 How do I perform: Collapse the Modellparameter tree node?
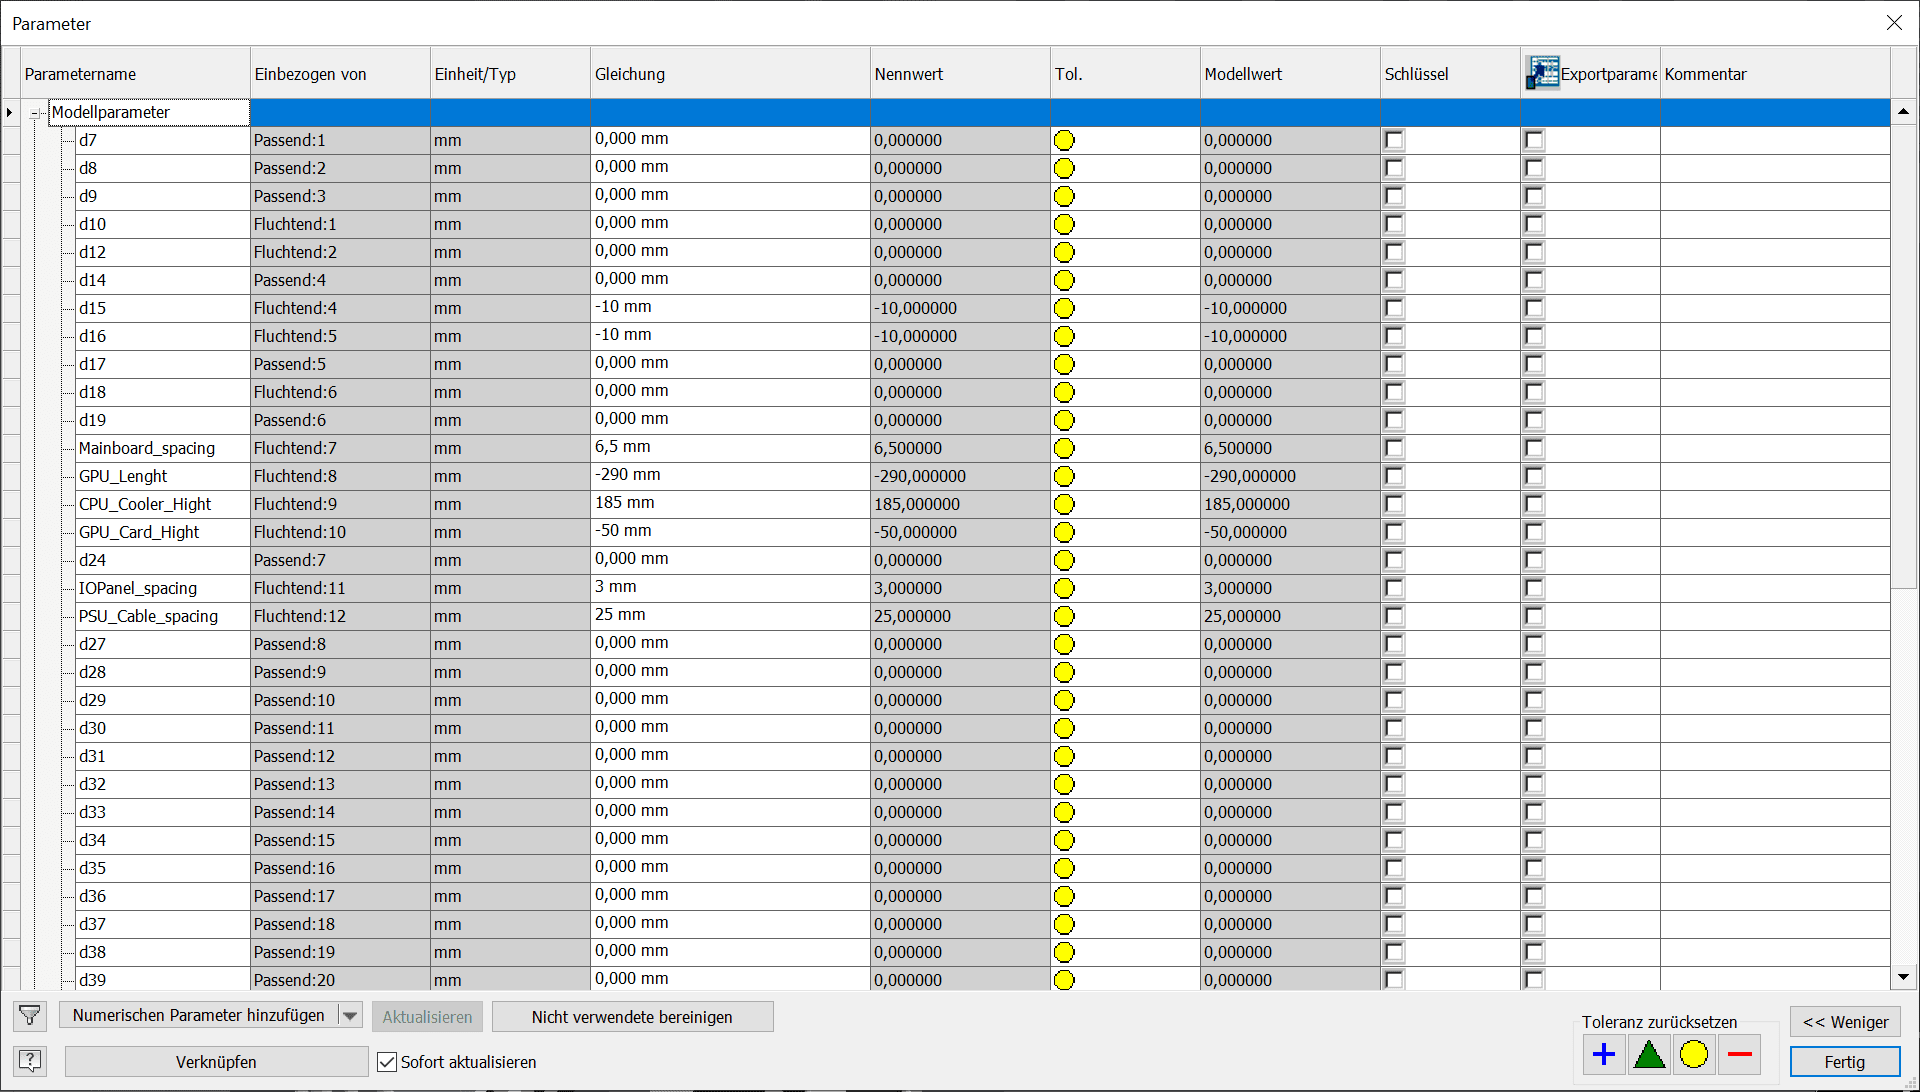36,113
